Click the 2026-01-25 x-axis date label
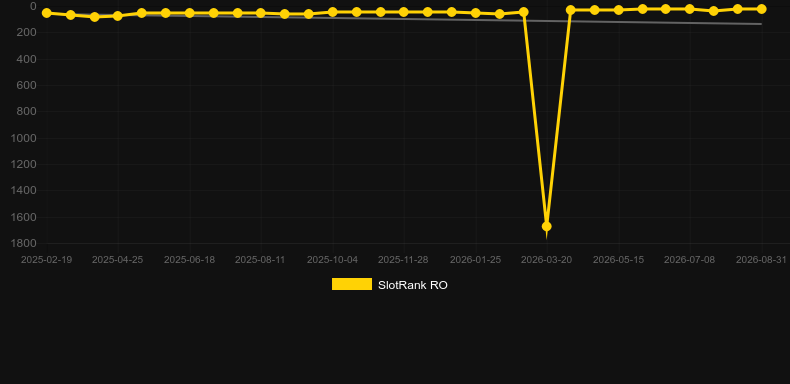This screenshot has height=384, width=790. [476, 260]
